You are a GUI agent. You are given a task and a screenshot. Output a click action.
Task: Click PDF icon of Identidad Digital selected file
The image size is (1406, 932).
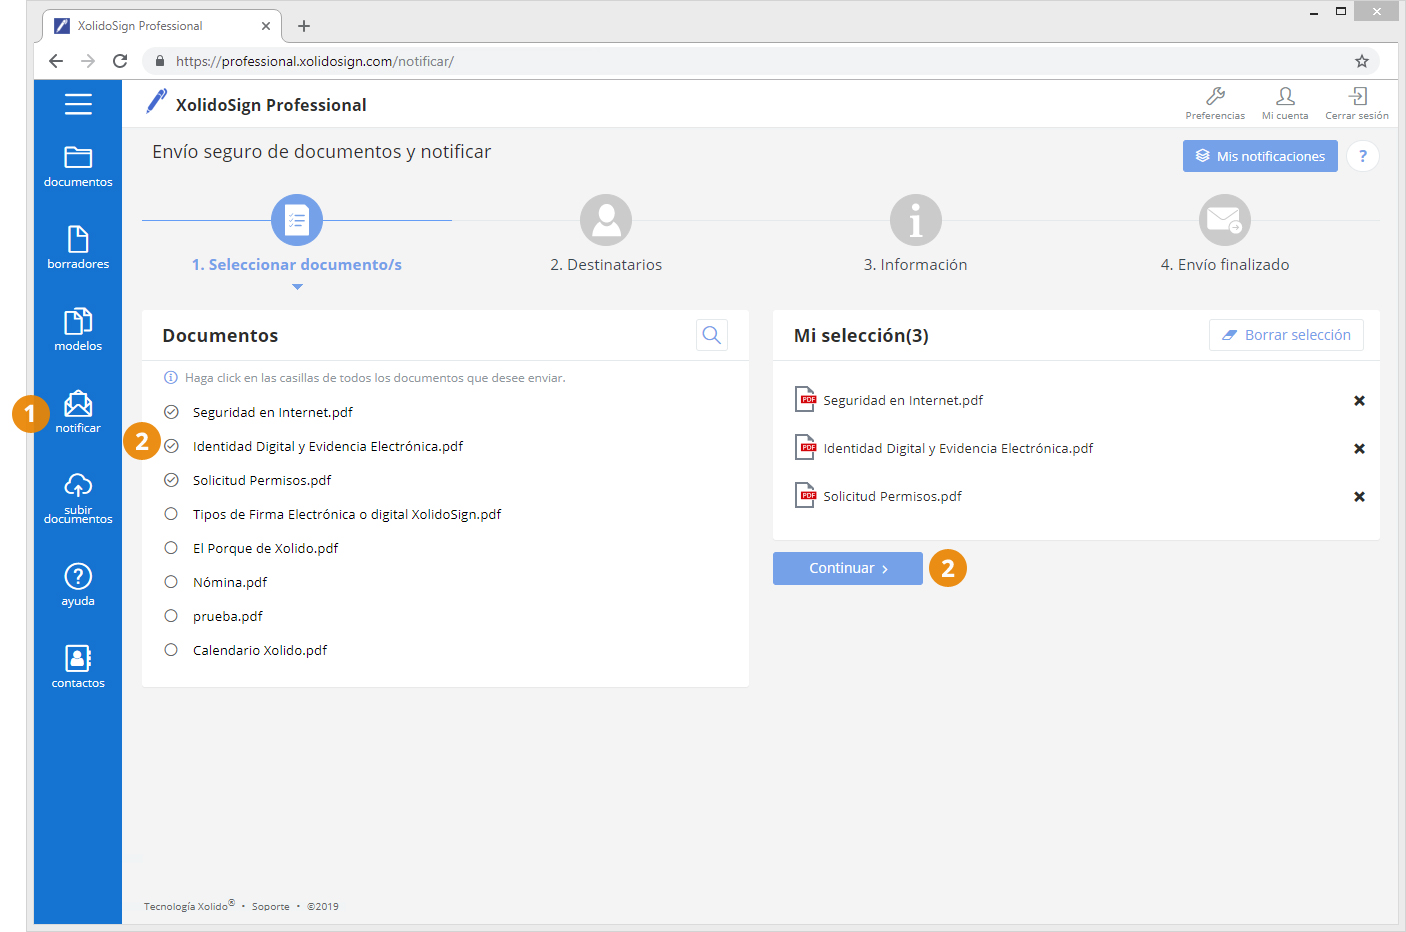(805, 447)
